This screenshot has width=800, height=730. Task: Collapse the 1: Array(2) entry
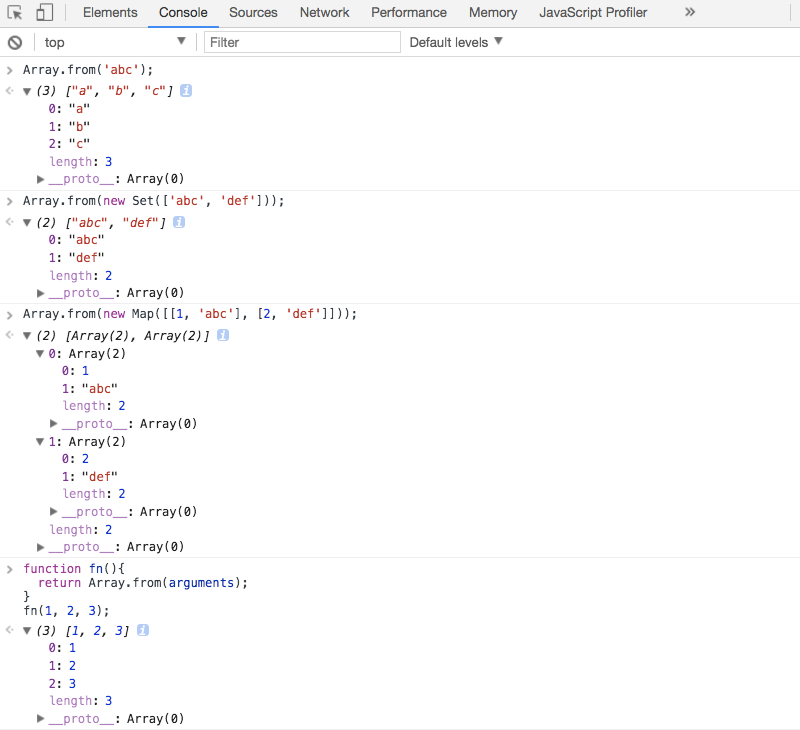click(x=40, y=441)
